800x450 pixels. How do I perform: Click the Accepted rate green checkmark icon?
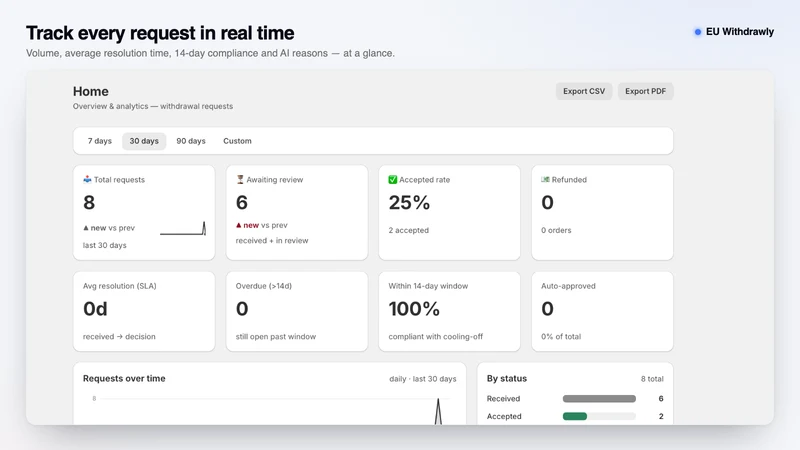coord(392,180)
